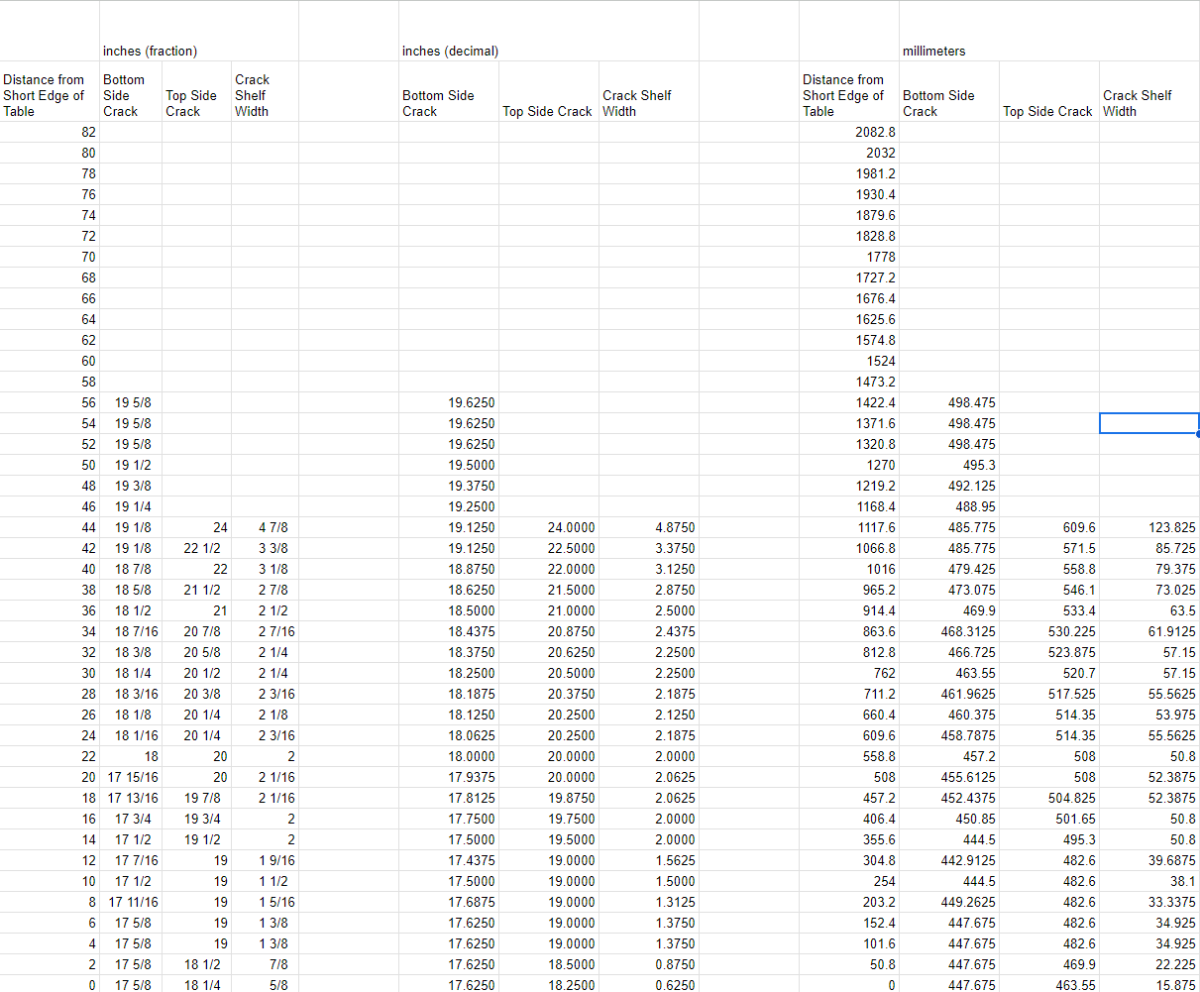The height and width of the screenshot is (992, 1200).
Task: Select the millimeter cell 530.225
Action: tap(1049, 631)
